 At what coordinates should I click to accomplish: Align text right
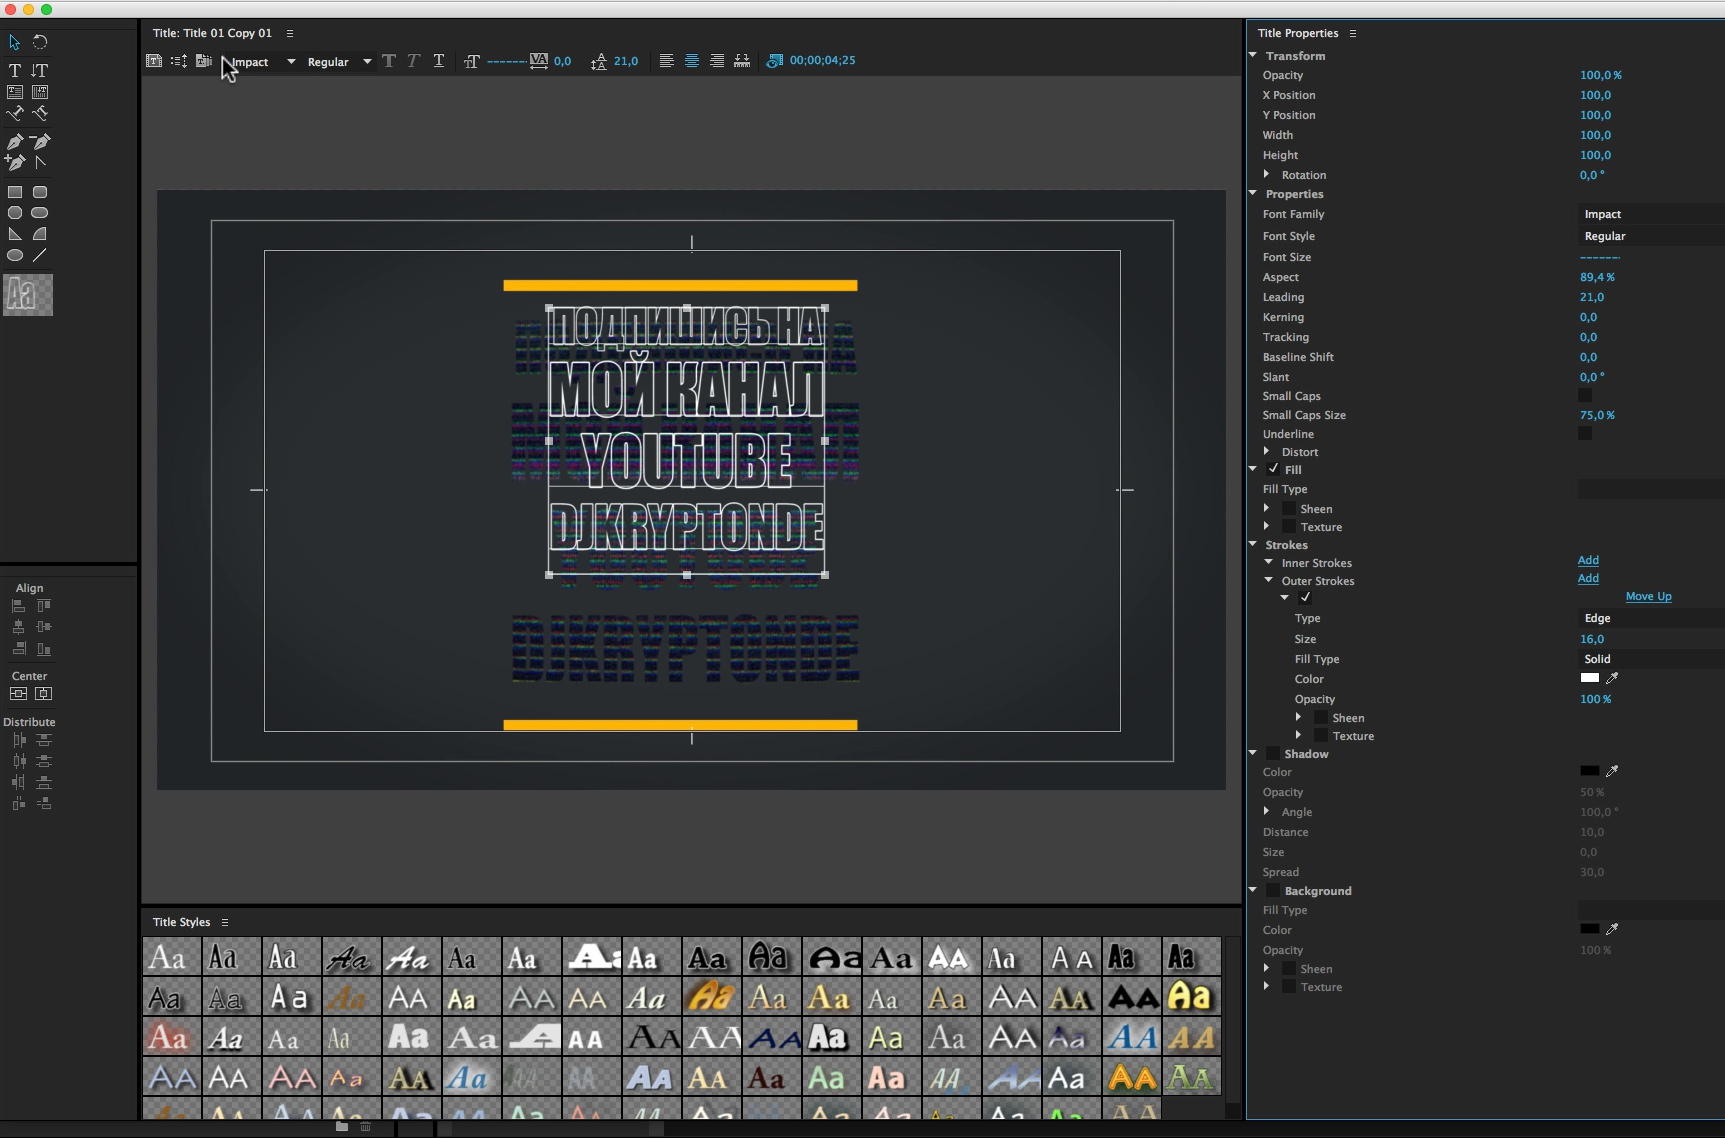tap(717, 61)
